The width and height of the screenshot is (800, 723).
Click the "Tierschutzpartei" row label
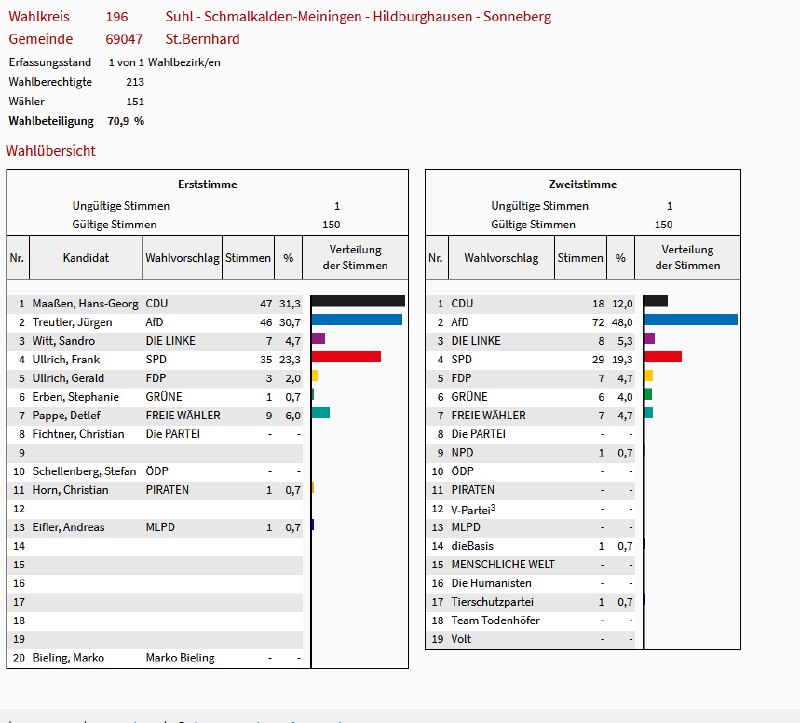(x=492, y=602)
